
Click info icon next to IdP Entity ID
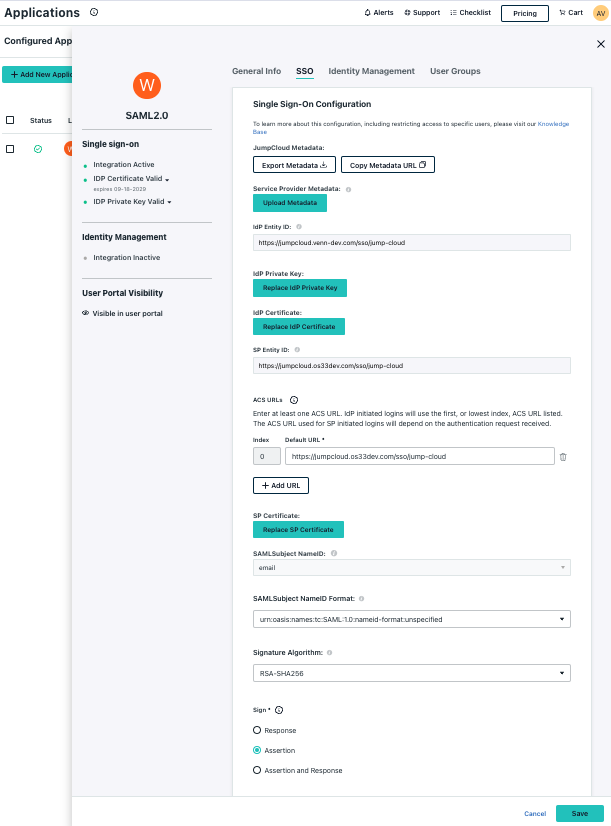299,227
